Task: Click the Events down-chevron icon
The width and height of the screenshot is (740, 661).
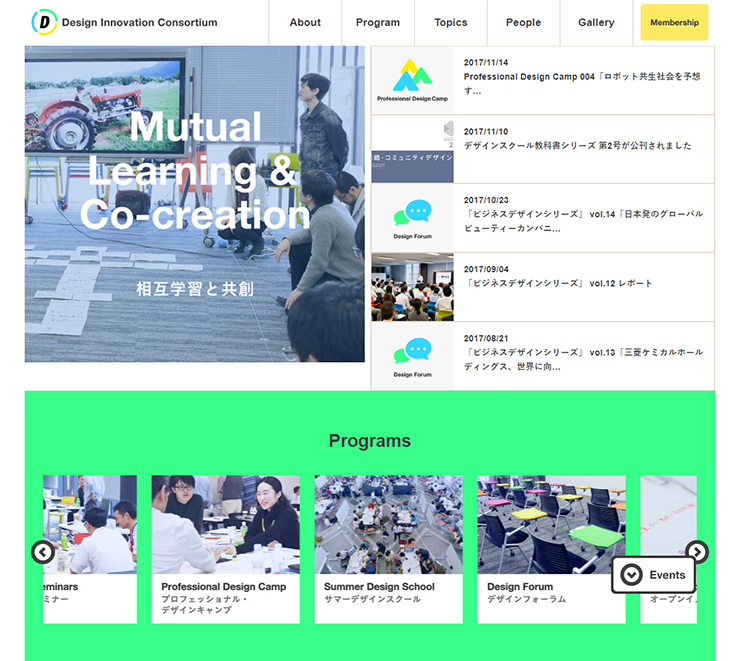Action: click(x=631, y=575)
